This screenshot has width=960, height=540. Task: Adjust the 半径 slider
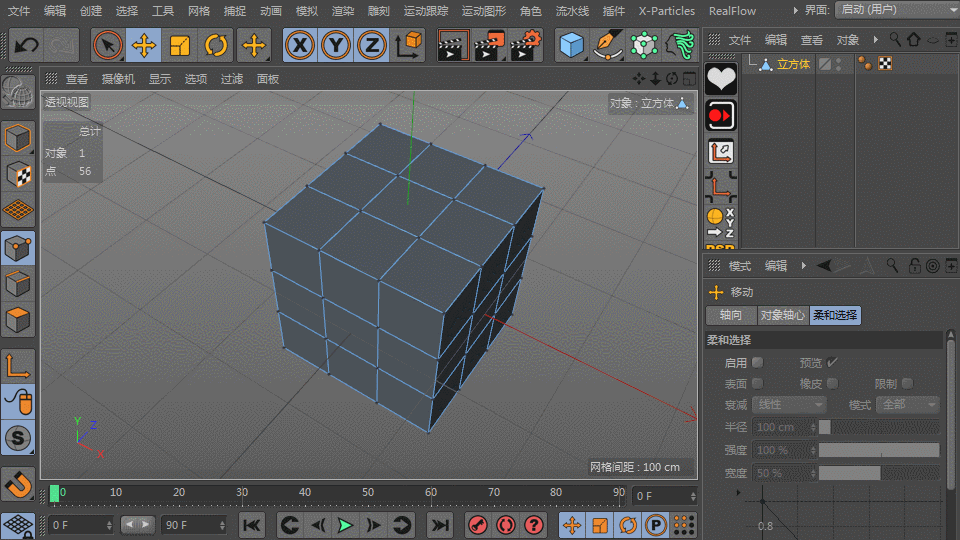[x=879, y=427]
